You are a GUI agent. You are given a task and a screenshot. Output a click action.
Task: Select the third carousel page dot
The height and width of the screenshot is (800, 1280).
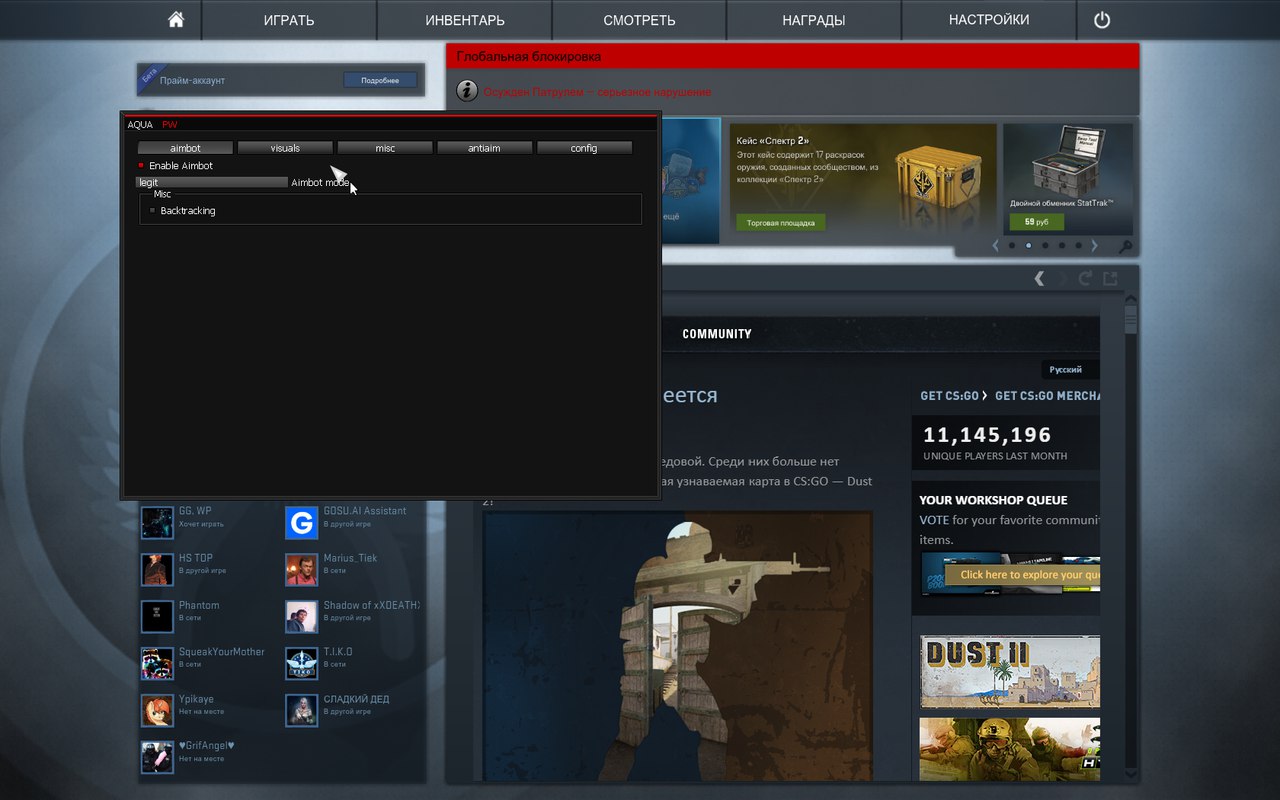1045,245
